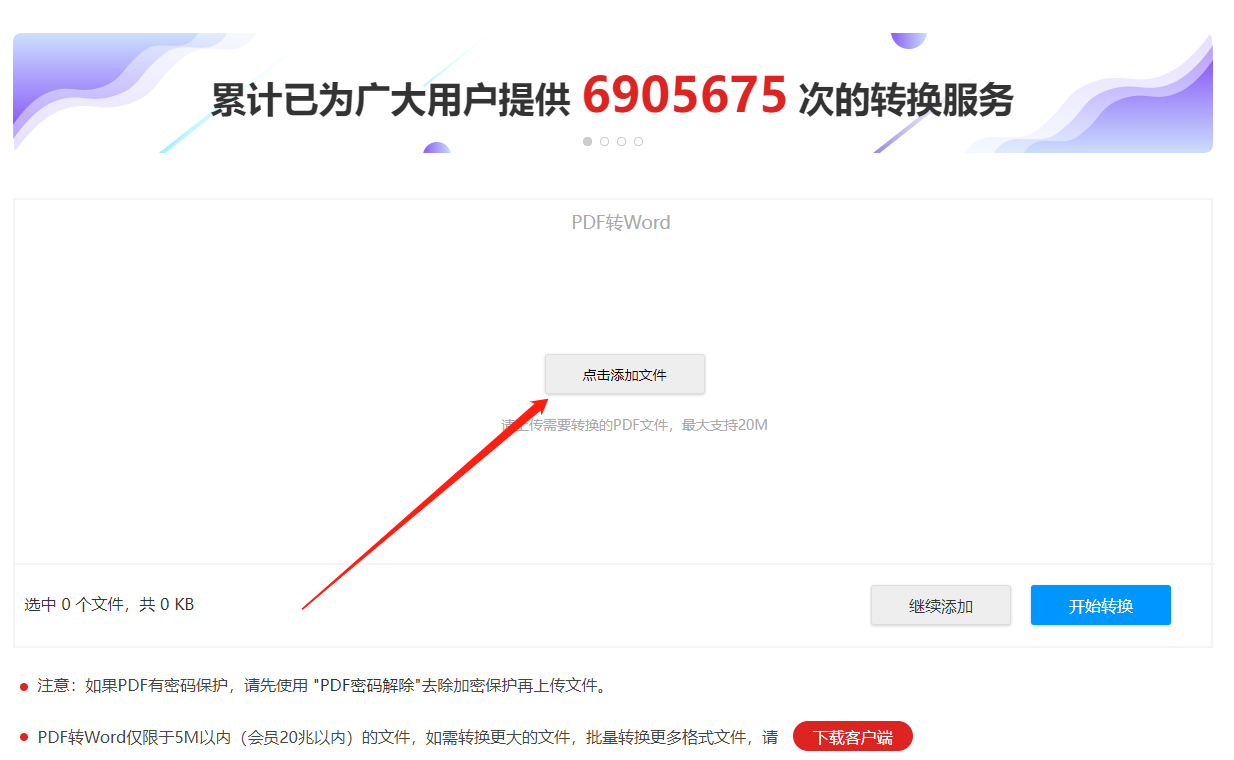Switch to the second banner carousel dot

point(604,141)
